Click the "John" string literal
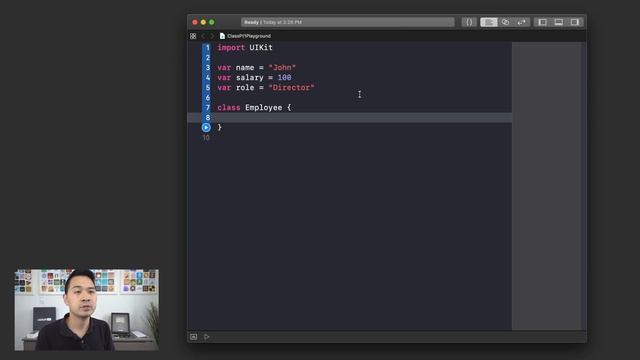 (x=282, y=68)
